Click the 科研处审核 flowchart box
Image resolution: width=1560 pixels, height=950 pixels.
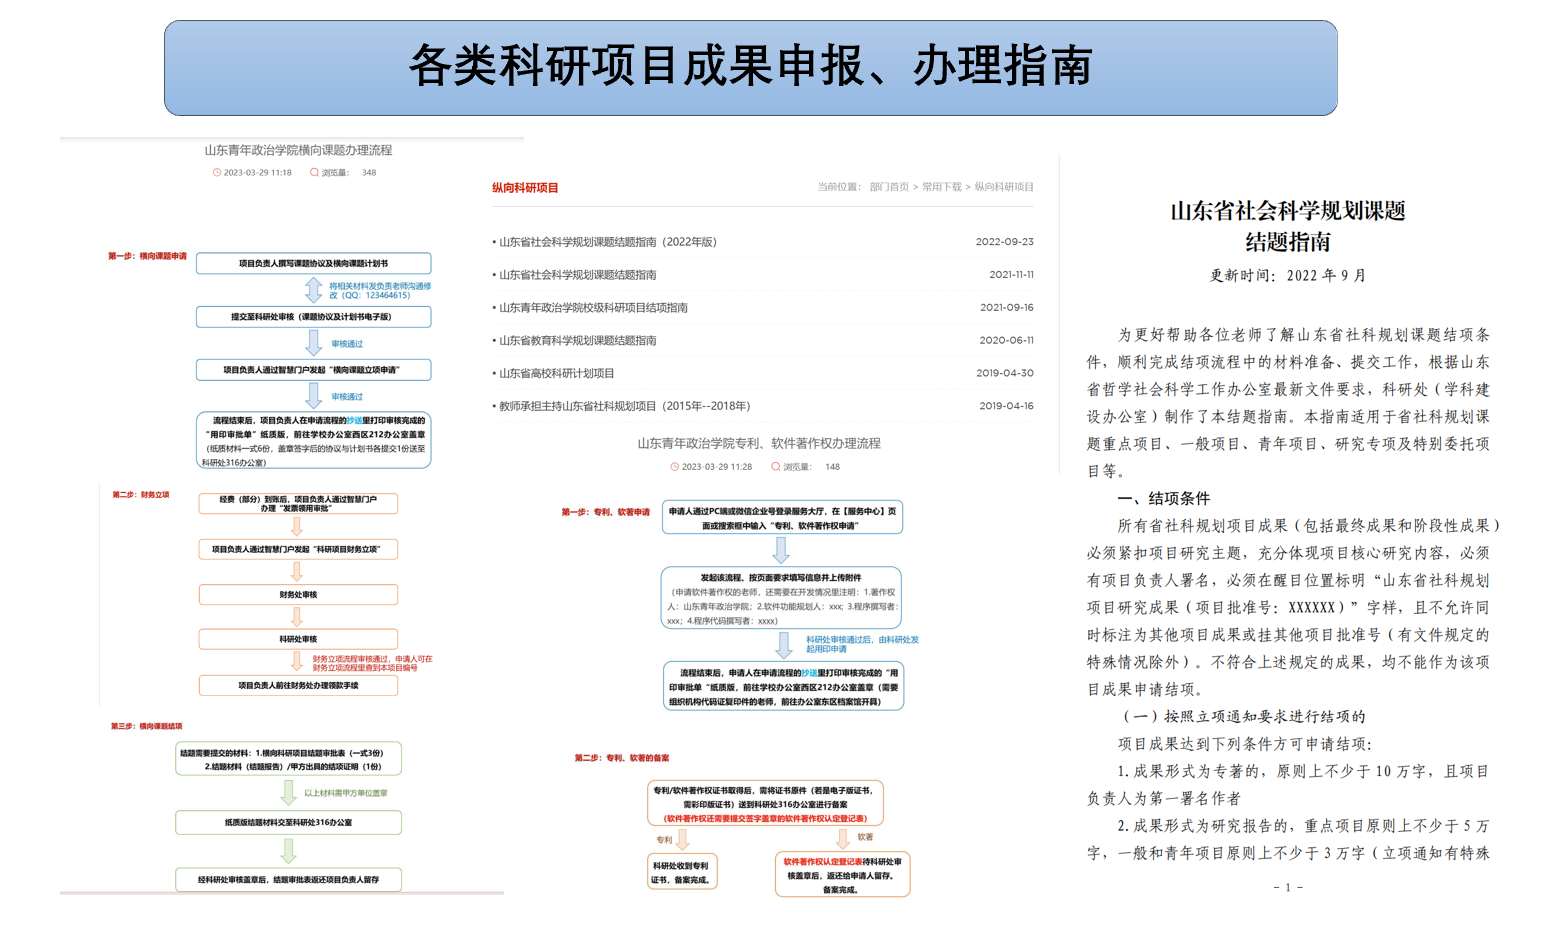(298, 639)
